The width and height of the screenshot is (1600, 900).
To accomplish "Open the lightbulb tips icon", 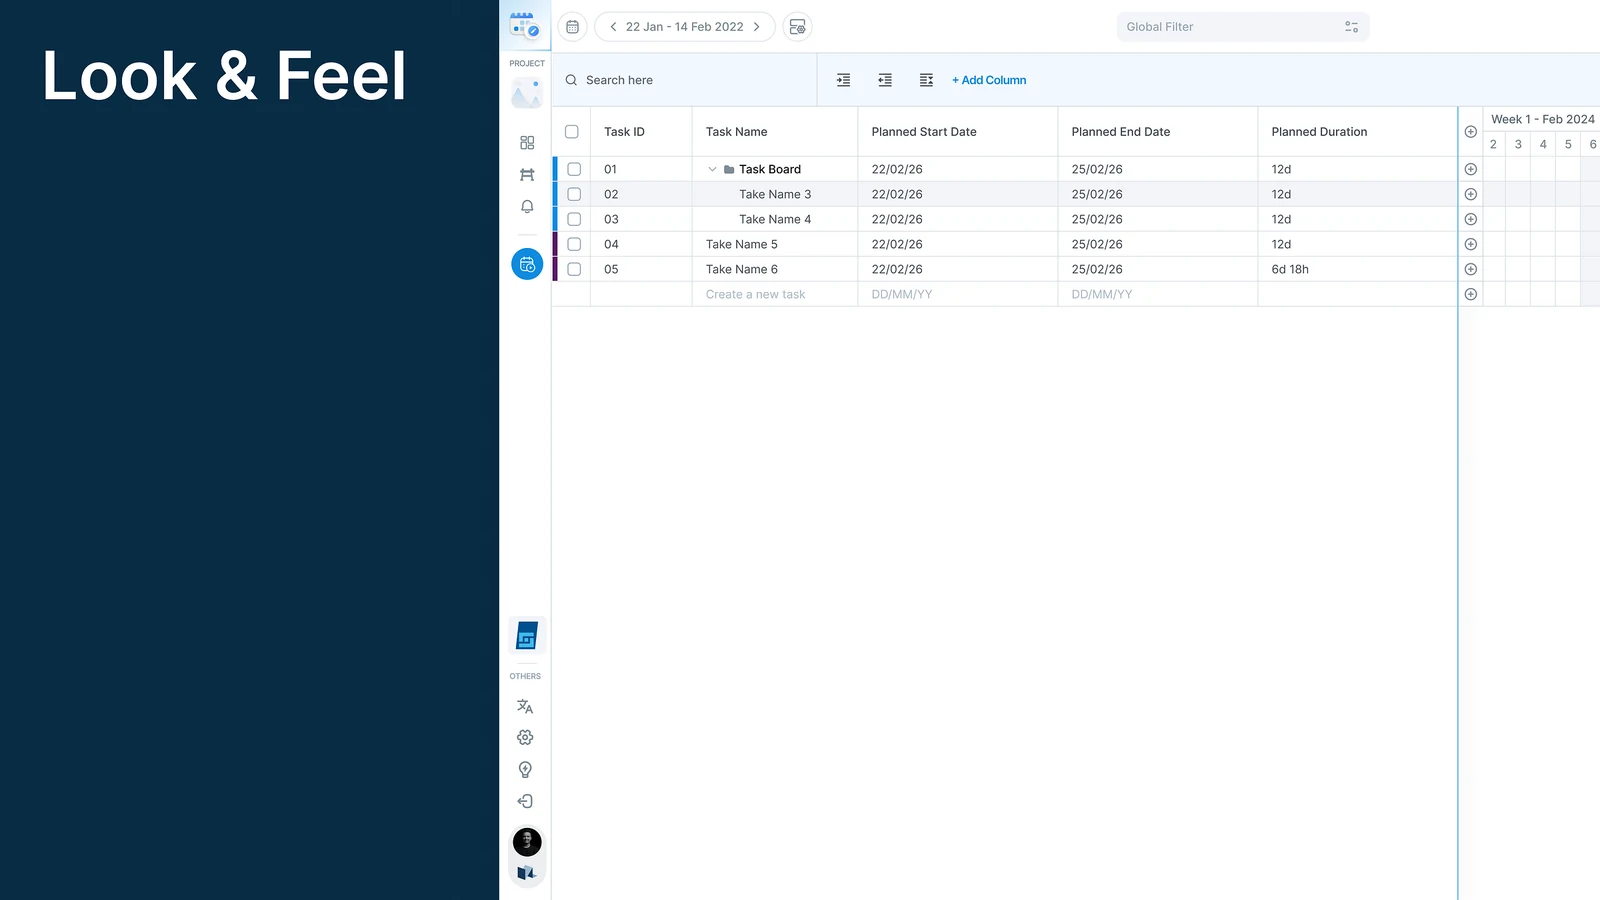I will point(525,770).
